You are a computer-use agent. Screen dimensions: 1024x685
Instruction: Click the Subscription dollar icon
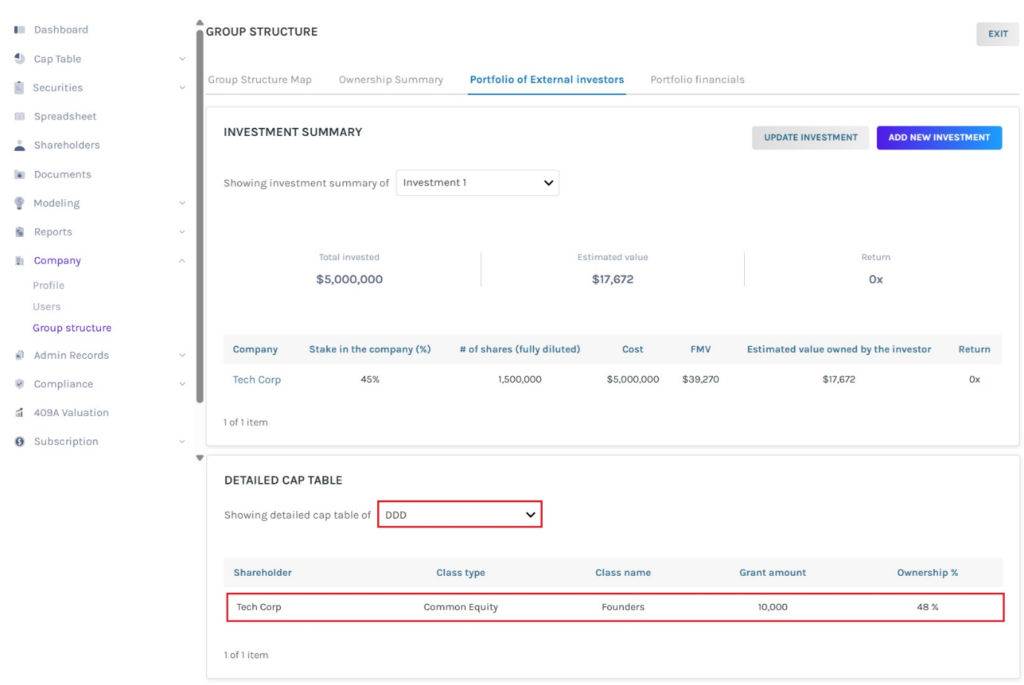pyautogui.click(x=19, y=442)
